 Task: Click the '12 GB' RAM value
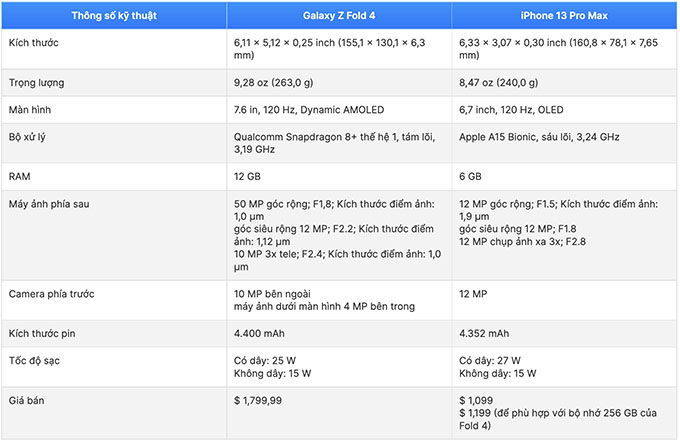(247, 177)
